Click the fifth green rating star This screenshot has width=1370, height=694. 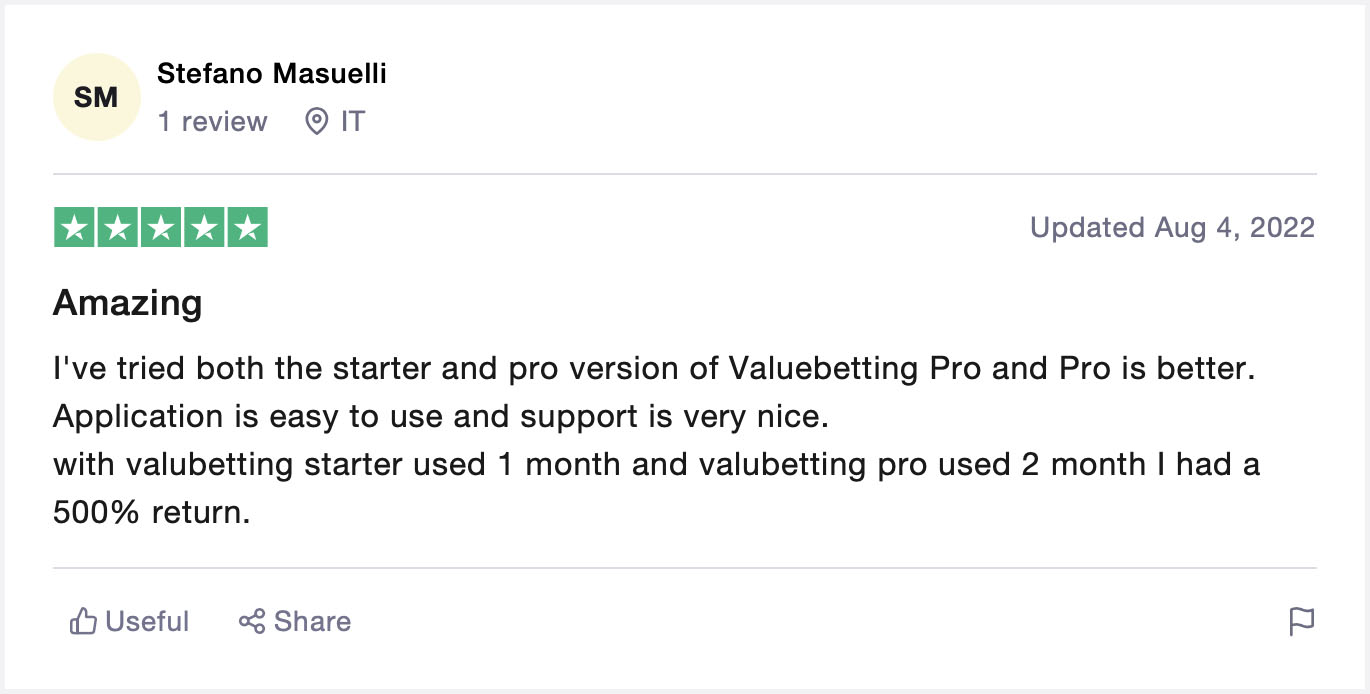tap(247, 228)
